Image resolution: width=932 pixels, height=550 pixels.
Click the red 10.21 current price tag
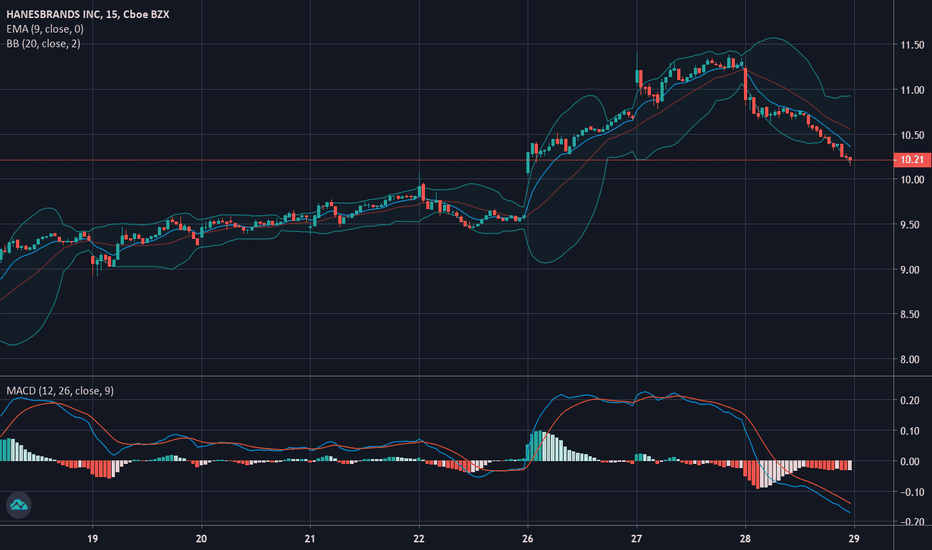pyautogui.click(x=912, y=159)
